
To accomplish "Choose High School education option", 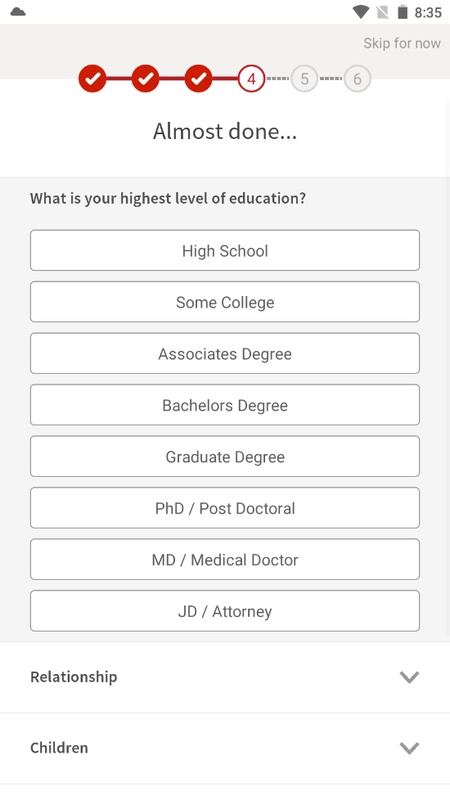I will pyautogui.click(x=225, y=250).
